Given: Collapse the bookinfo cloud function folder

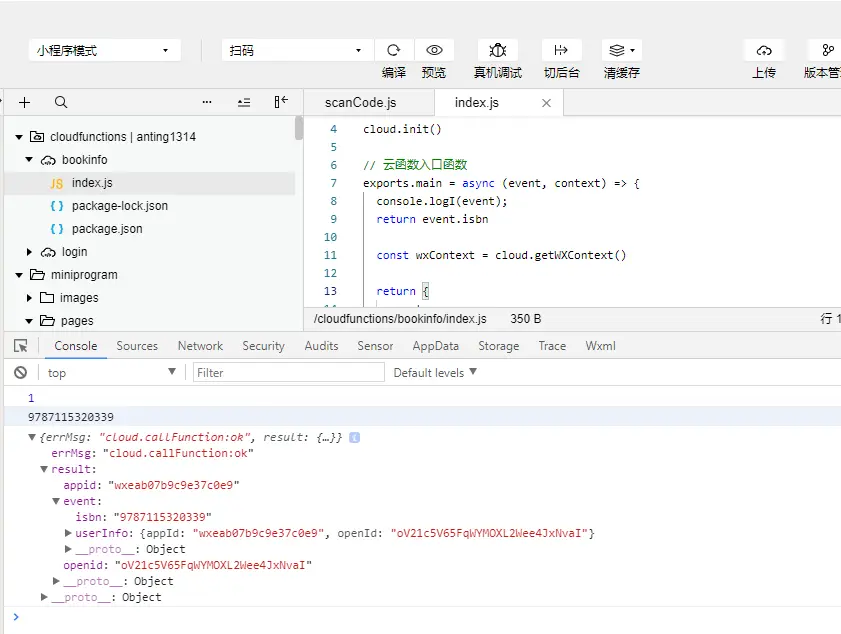Looking at the screenshot, I should click(29, 160).
